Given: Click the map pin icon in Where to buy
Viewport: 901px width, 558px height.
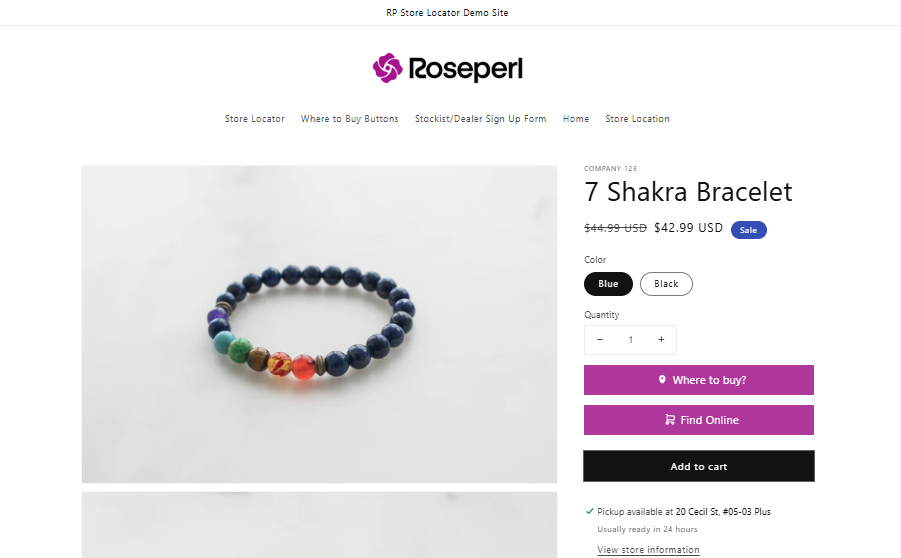Looking at the screenshot, I should pos(662,379).
